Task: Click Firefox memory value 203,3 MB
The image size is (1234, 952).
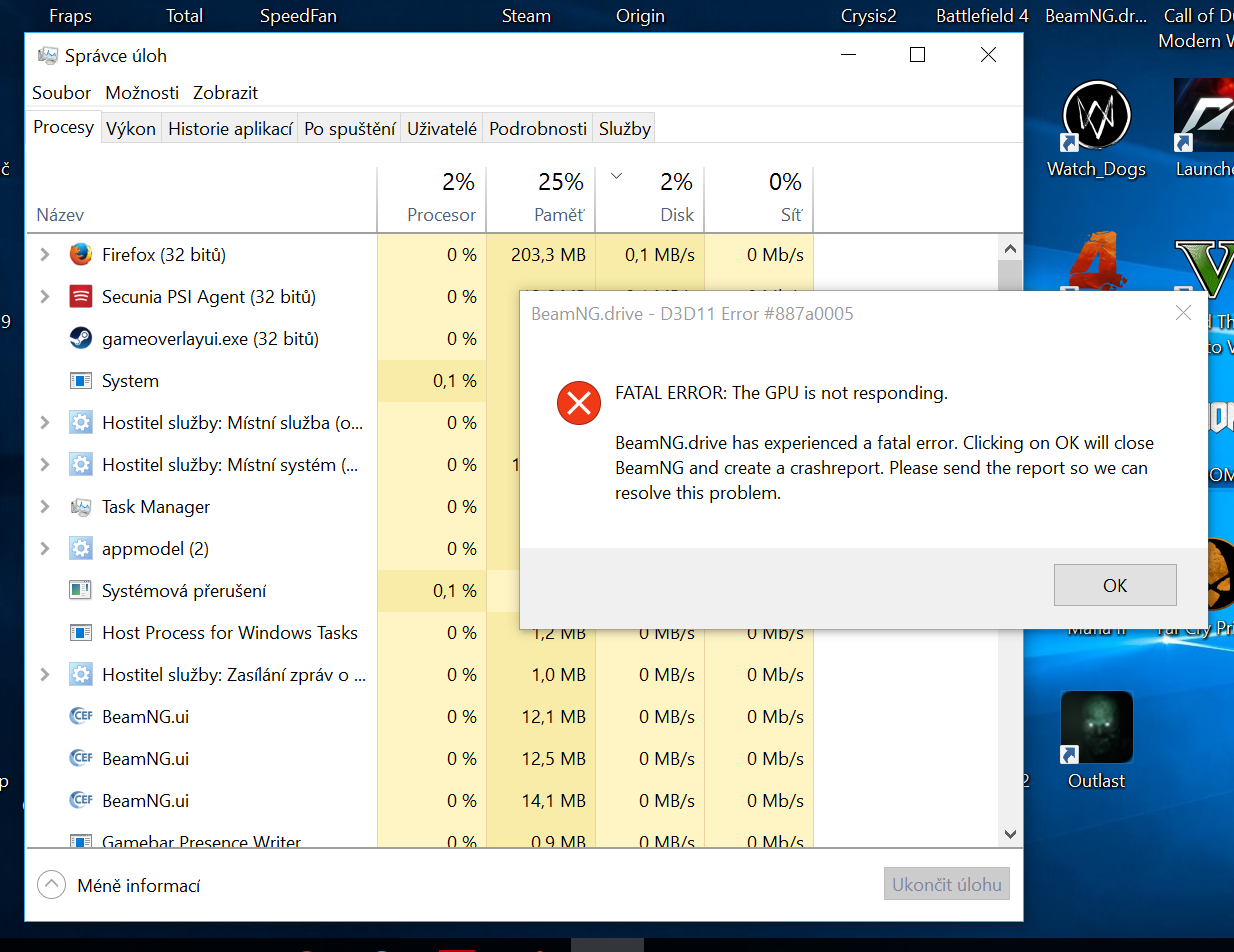Action: tap(548, 255)
